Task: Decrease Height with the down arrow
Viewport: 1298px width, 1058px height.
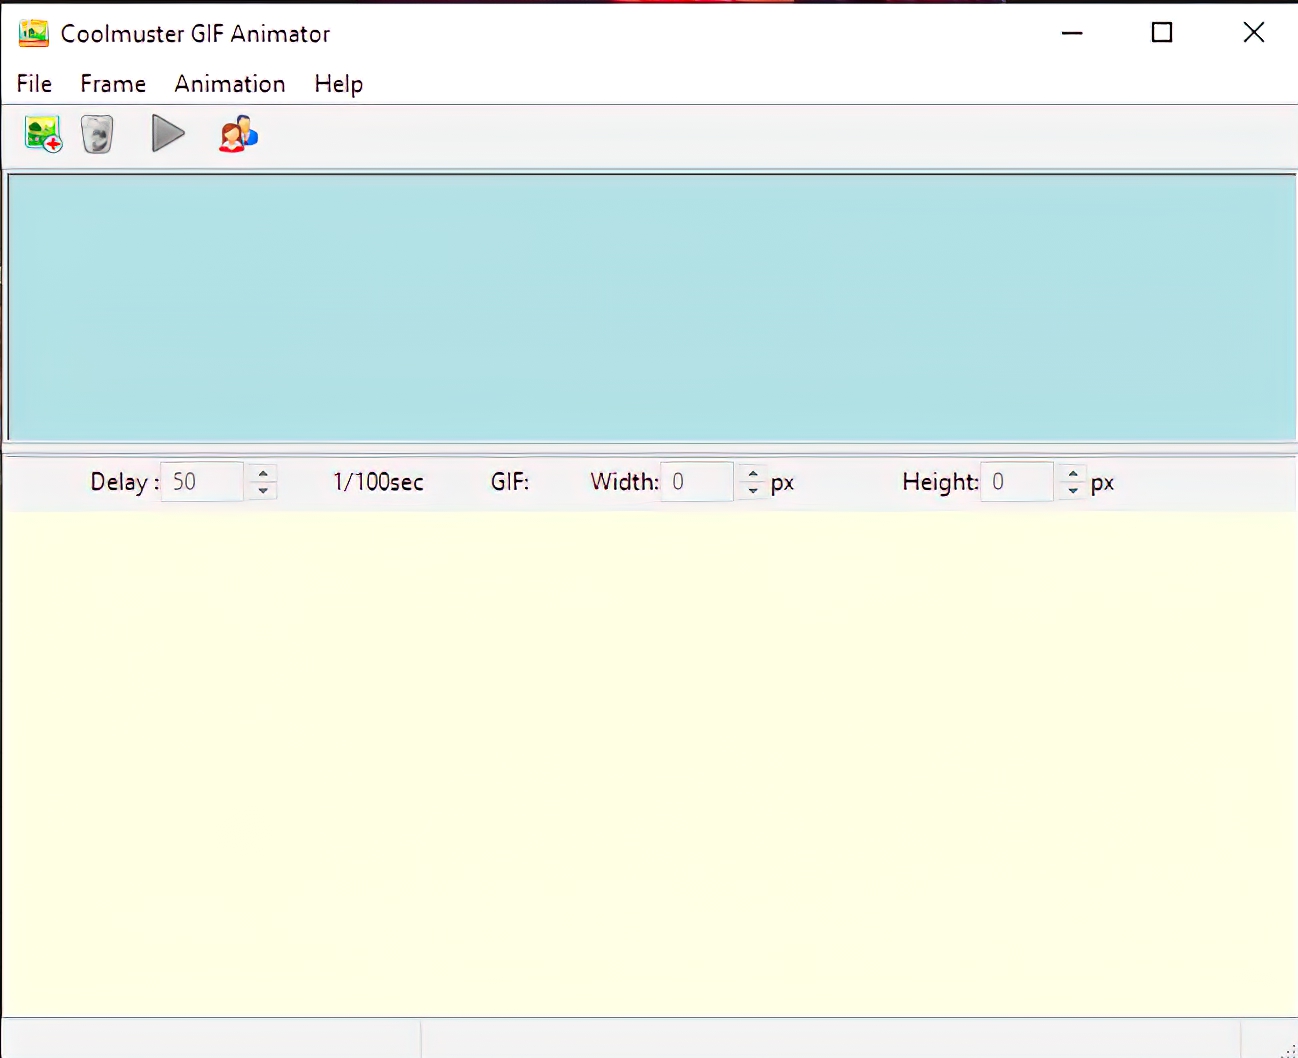Action: (x=1073, y=490)
